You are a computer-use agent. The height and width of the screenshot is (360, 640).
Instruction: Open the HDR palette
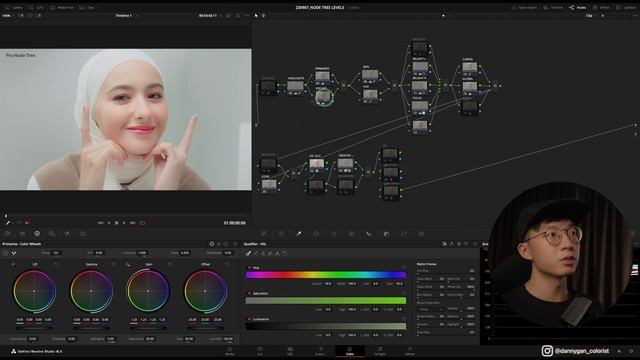(52, 233)
